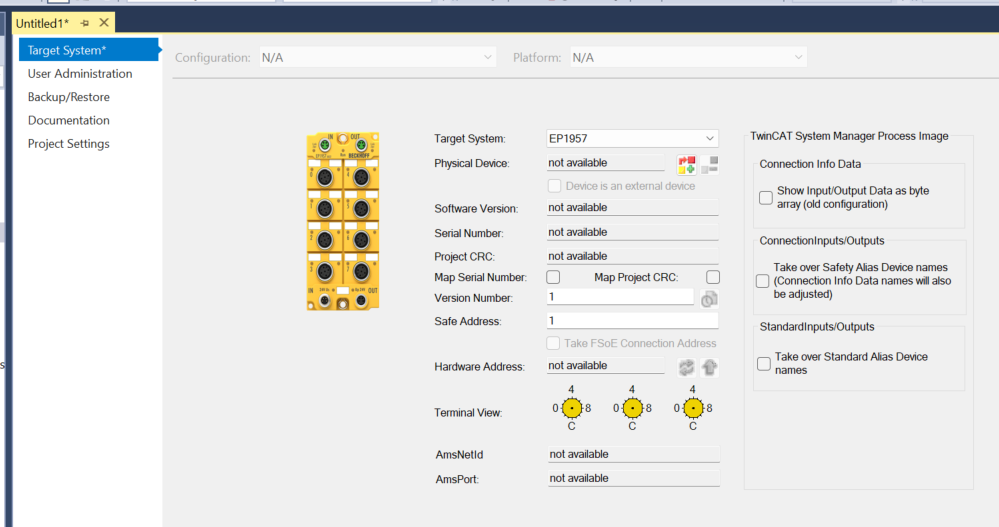This screenshot has height=527, width=999.
Task: Enable Take over Standard Alias Device names
Action: pos(763,364)
